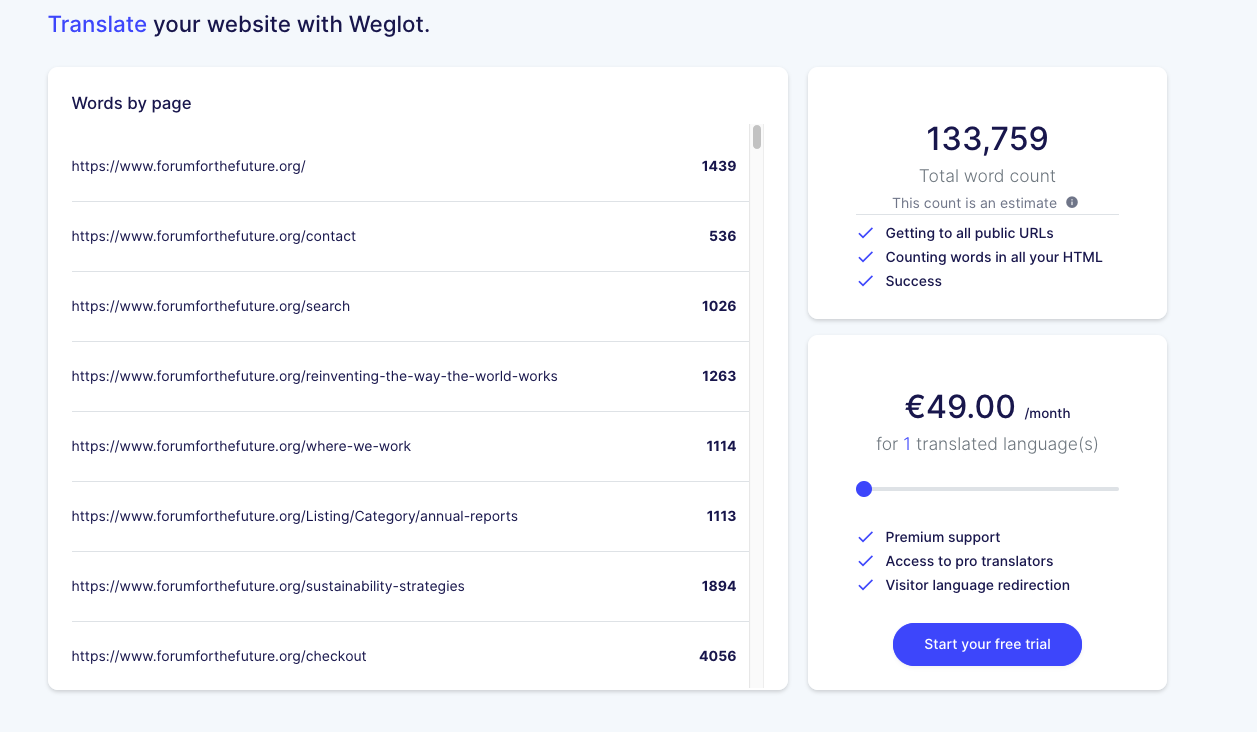Select the /contact page URL
Image resolution: width=1257 pixels, height=732 pixels.
pos(213,236)
